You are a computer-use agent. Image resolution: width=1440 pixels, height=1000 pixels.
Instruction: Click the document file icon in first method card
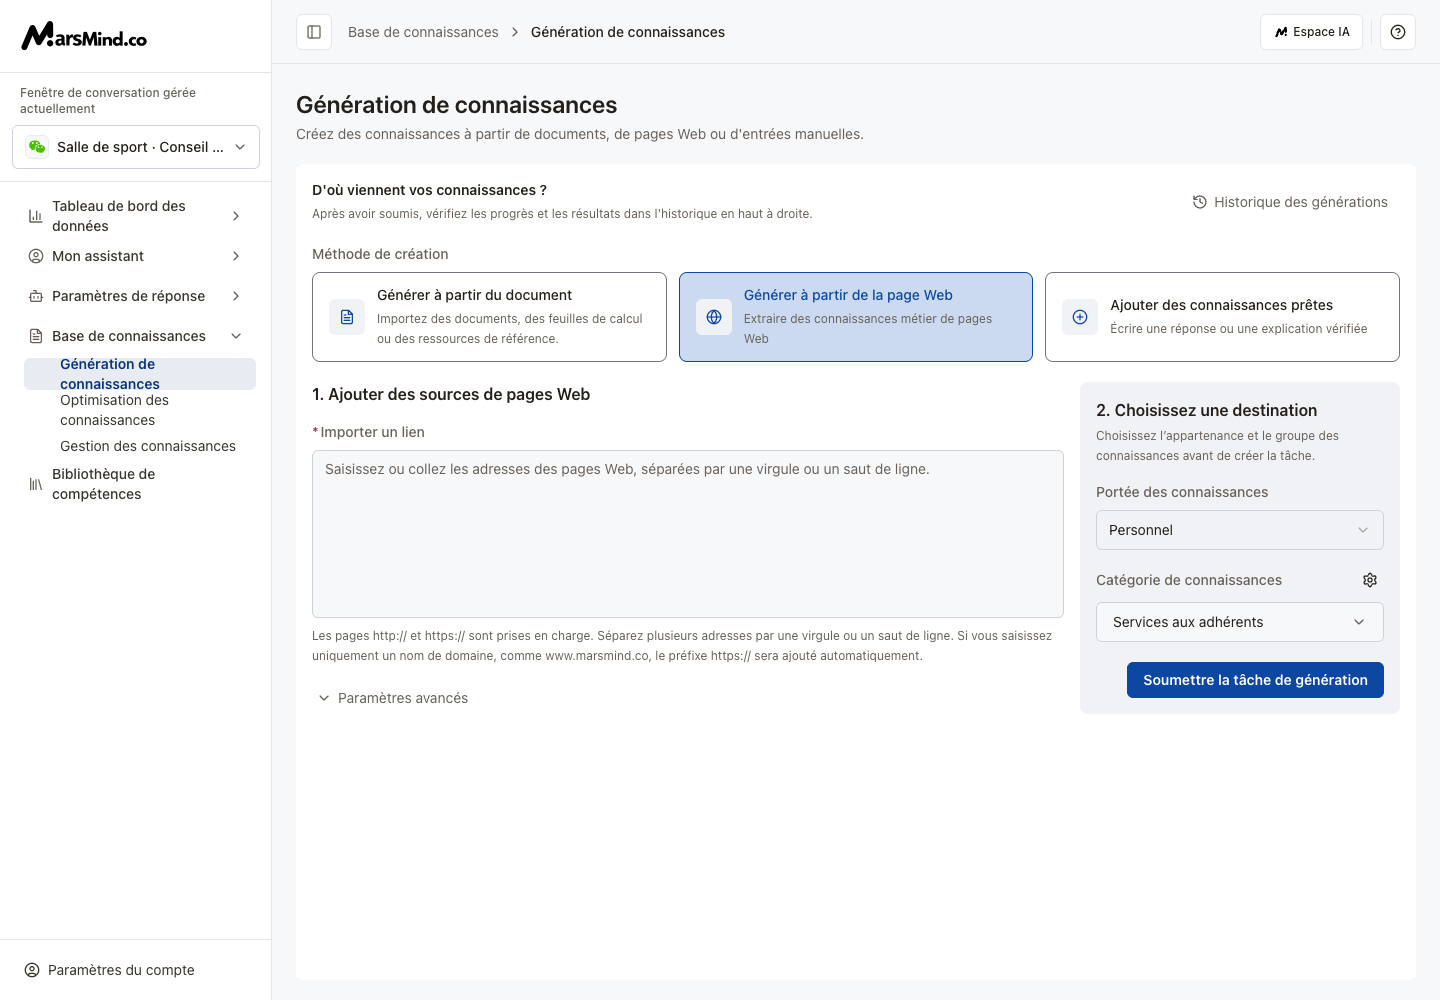347,317
